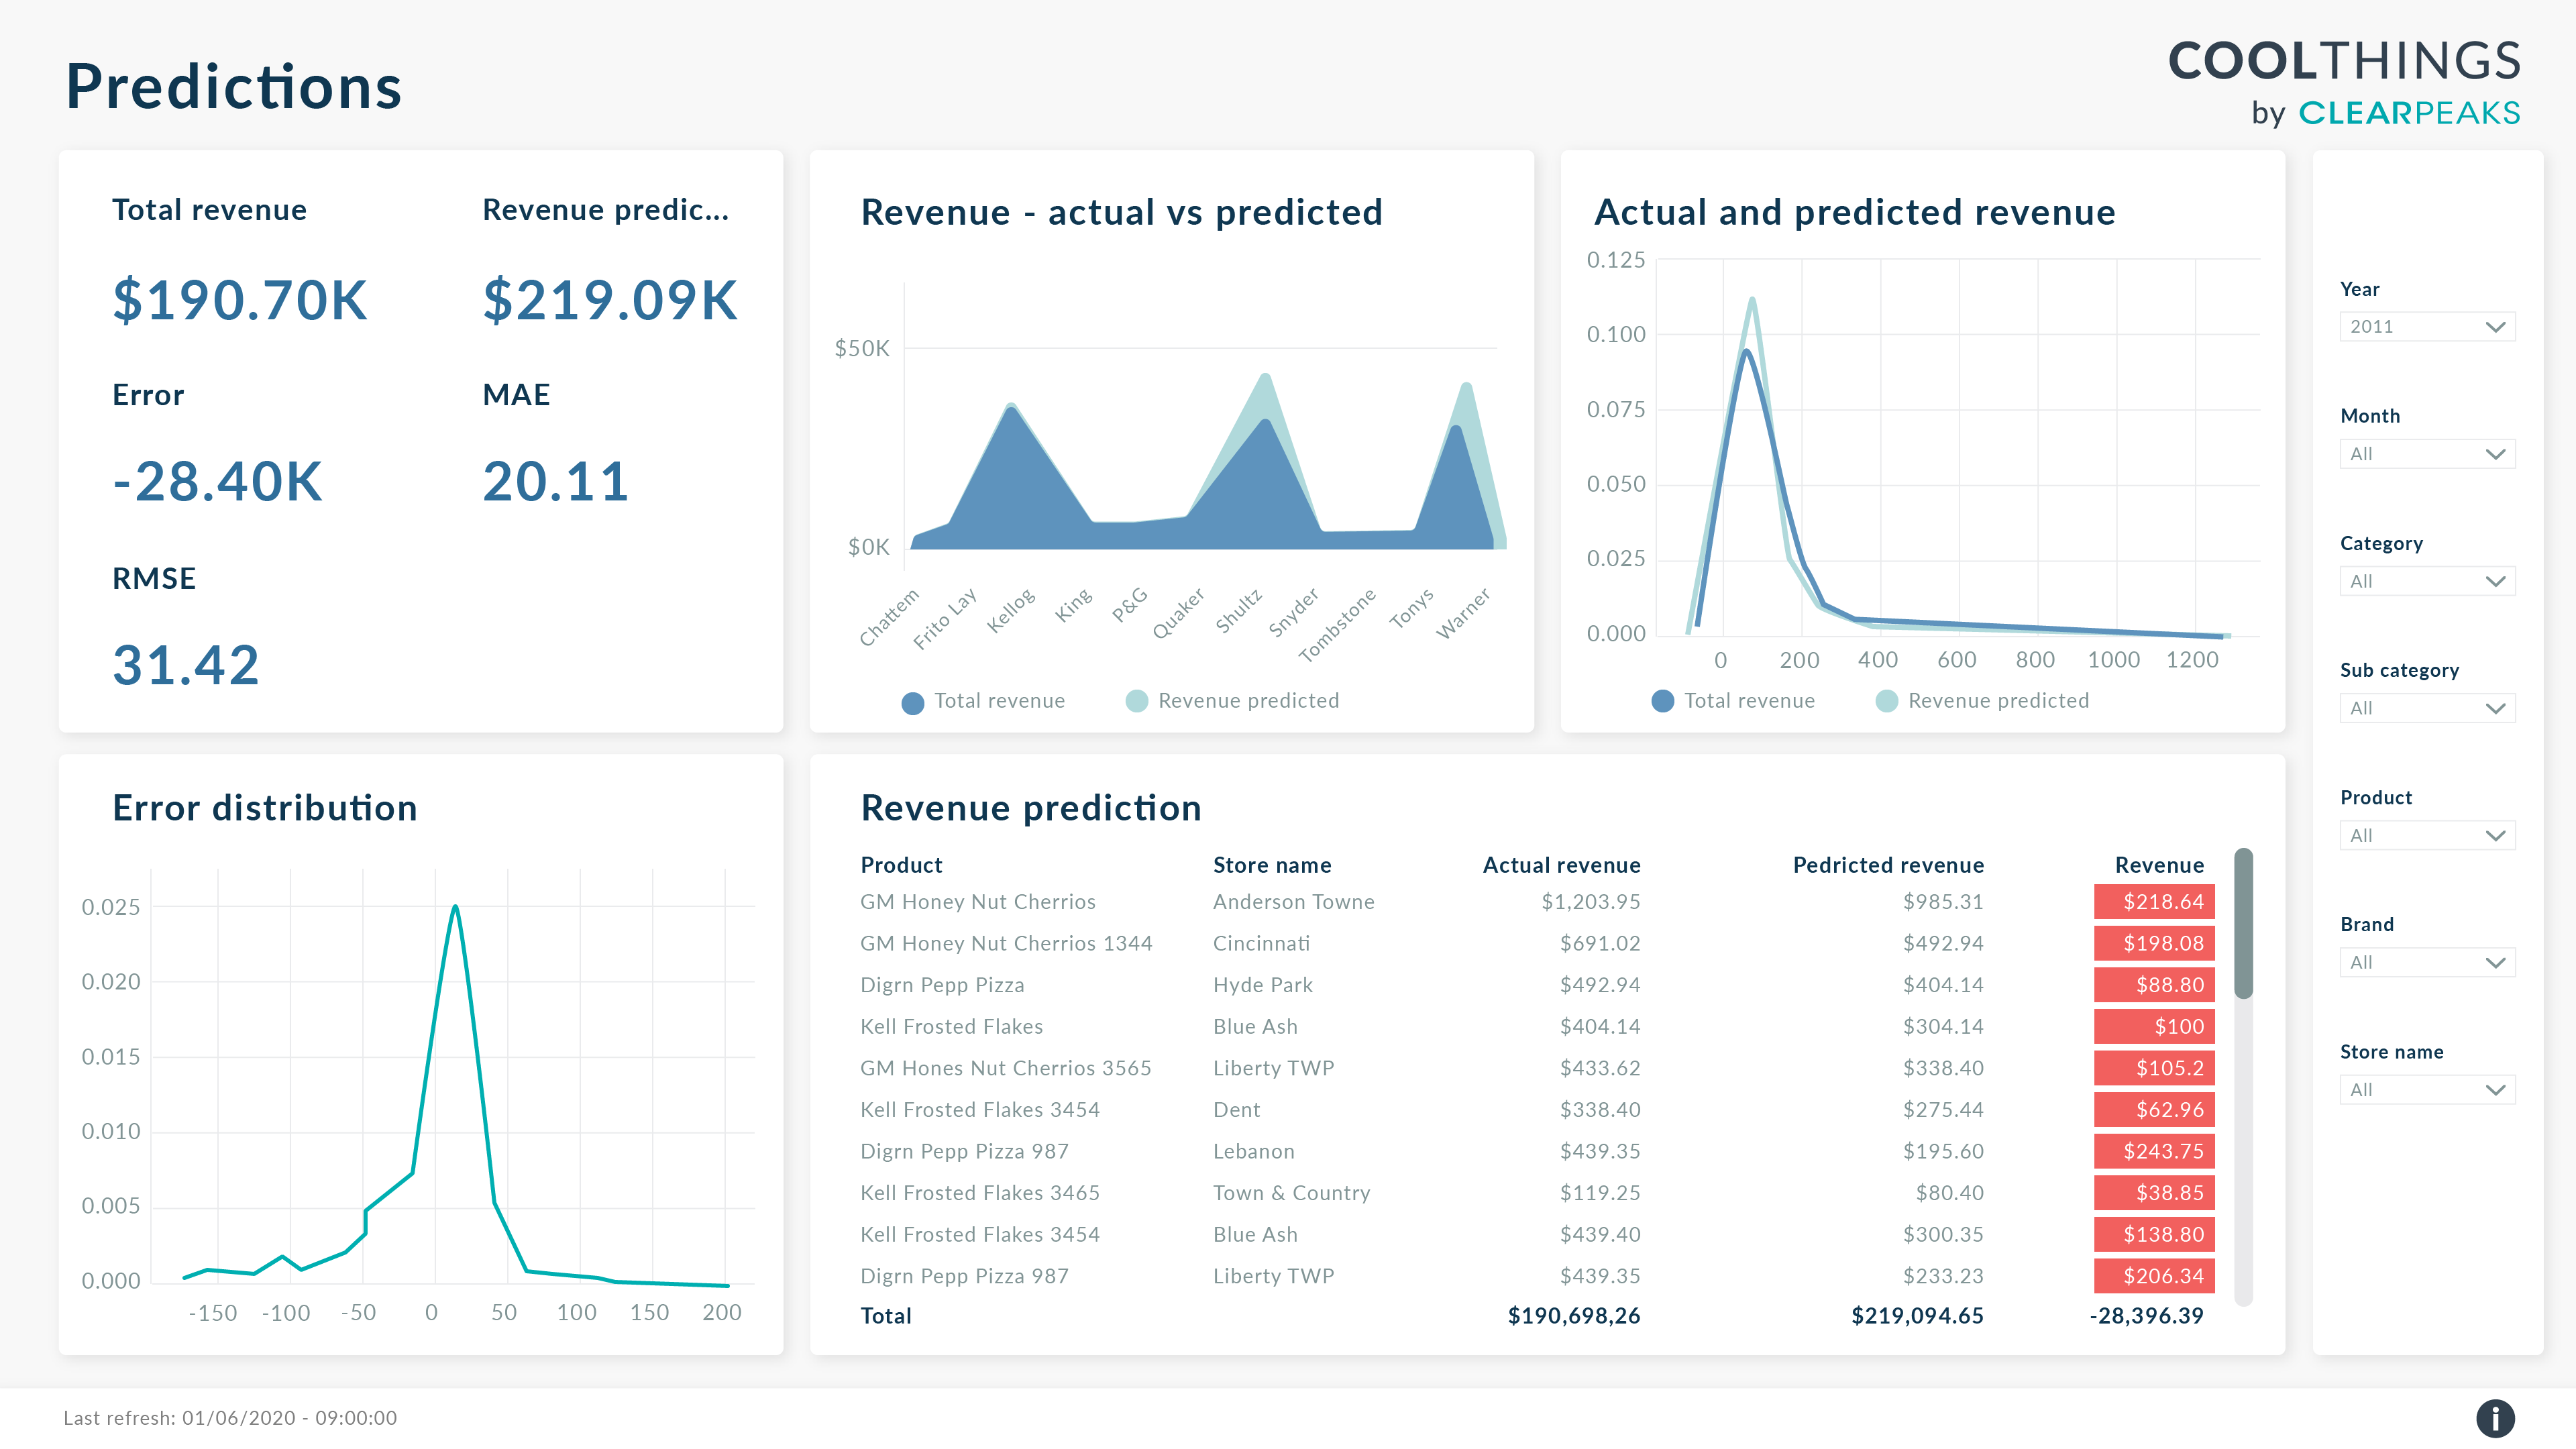Click the 20.11 MAE KPI value
The image size is (2576, 1449).
click(x=555, y=482)
